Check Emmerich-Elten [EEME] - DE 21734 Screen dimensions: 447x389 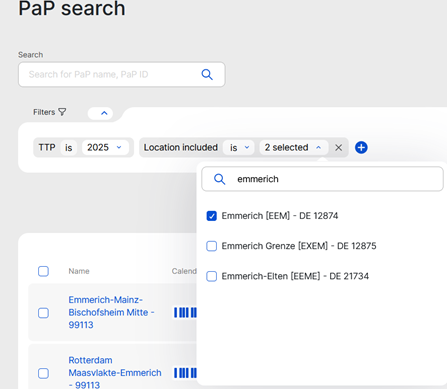click(x=211, y=276)
